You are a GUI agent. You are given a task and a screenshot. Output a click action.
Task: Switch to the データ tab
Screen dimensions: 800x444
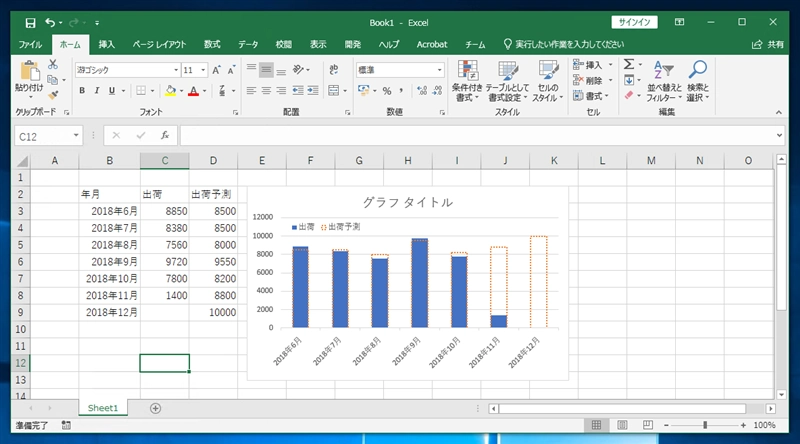(x=248, y=44)
